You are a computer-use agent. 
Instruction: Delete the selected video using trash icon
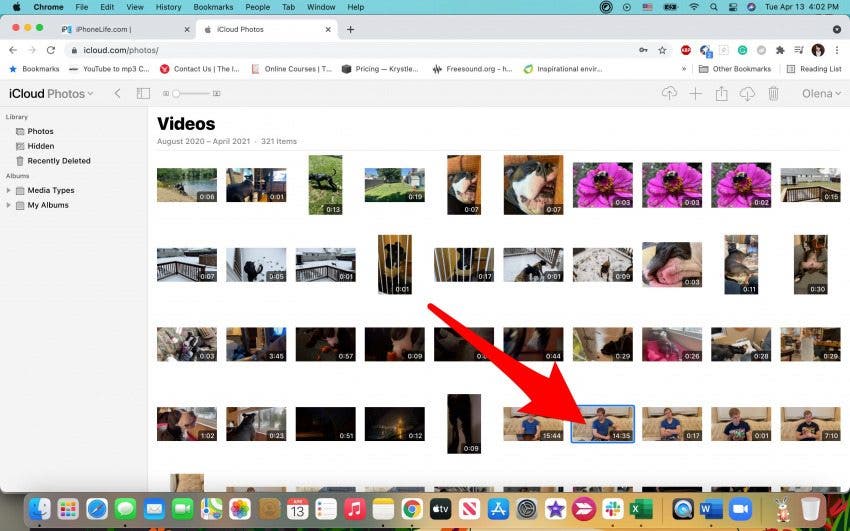pos(773,93)
